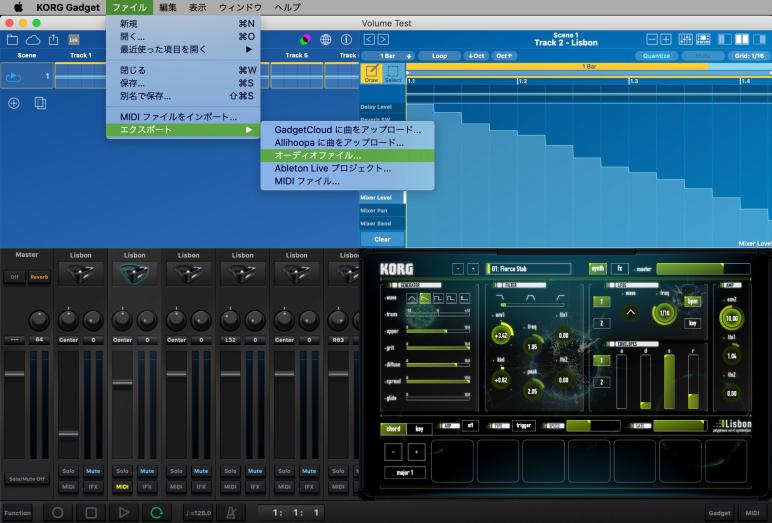Click the share export icon

point(53,40)
